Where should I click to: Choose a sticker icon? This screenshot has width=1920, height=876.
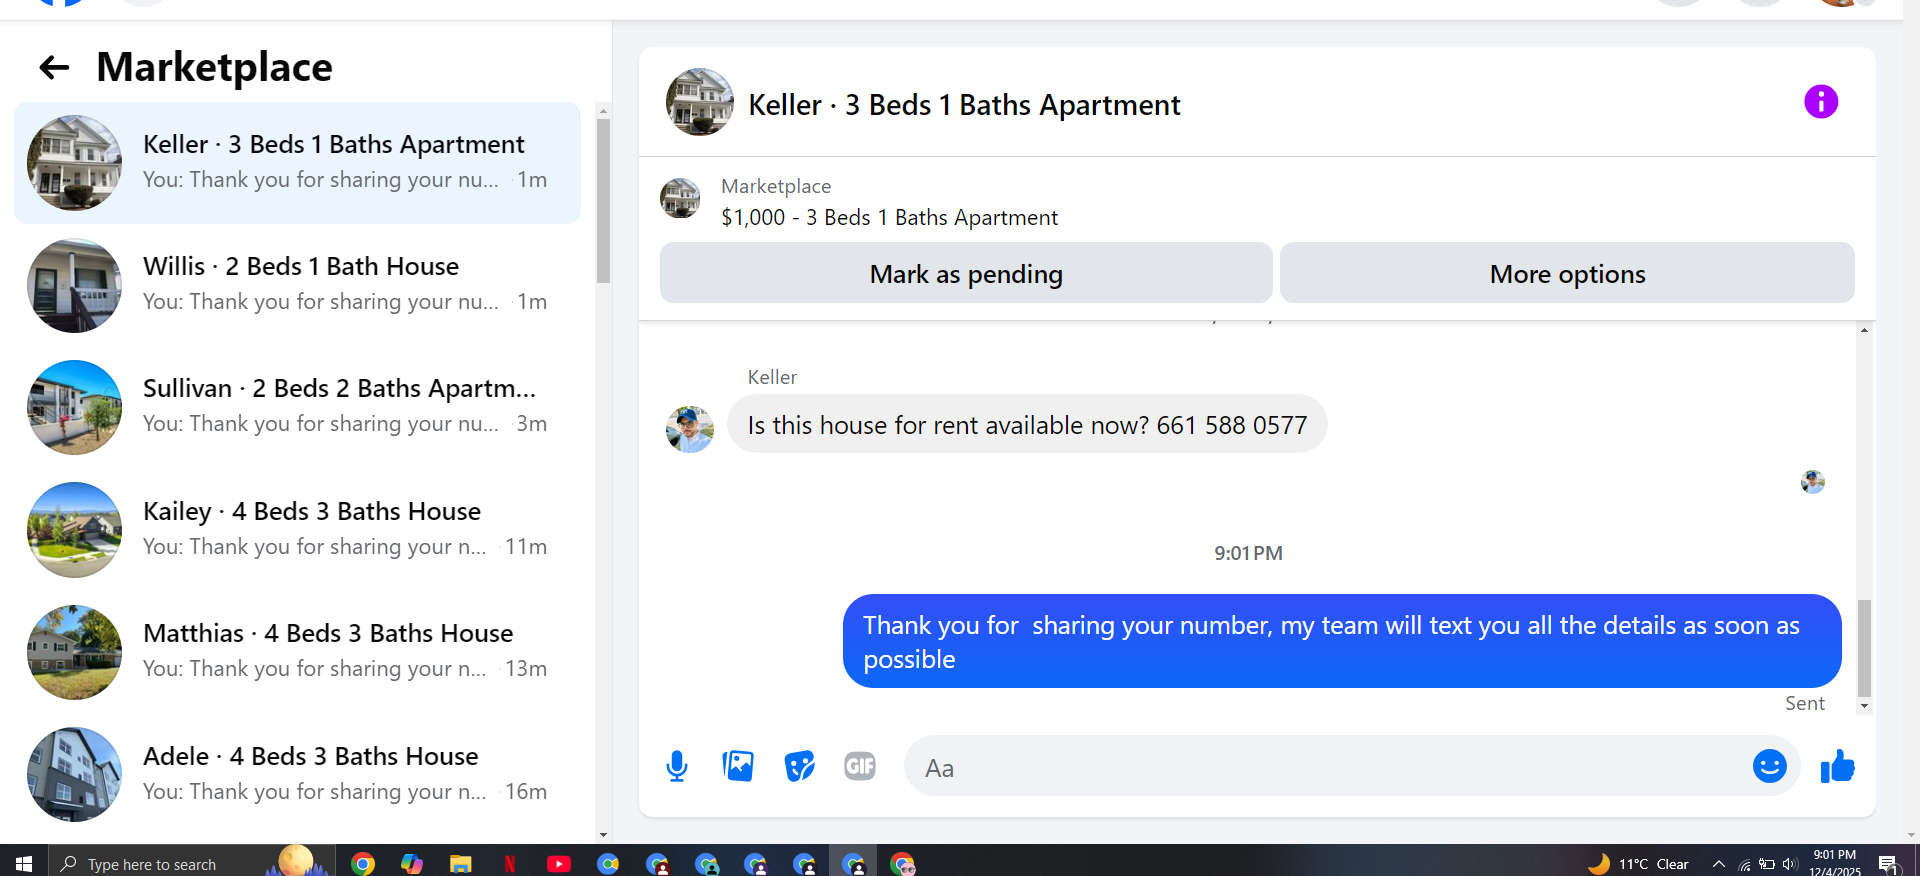coord(799,767)
